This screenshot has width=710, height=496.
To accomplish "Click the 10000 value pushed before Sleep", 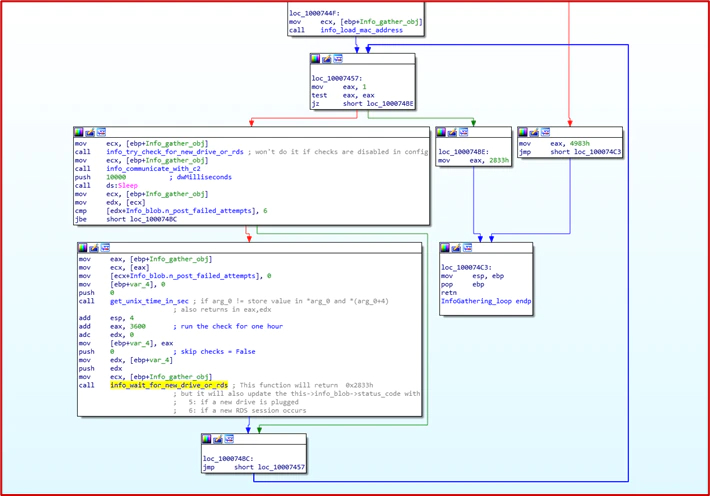I will pos(116,177).
